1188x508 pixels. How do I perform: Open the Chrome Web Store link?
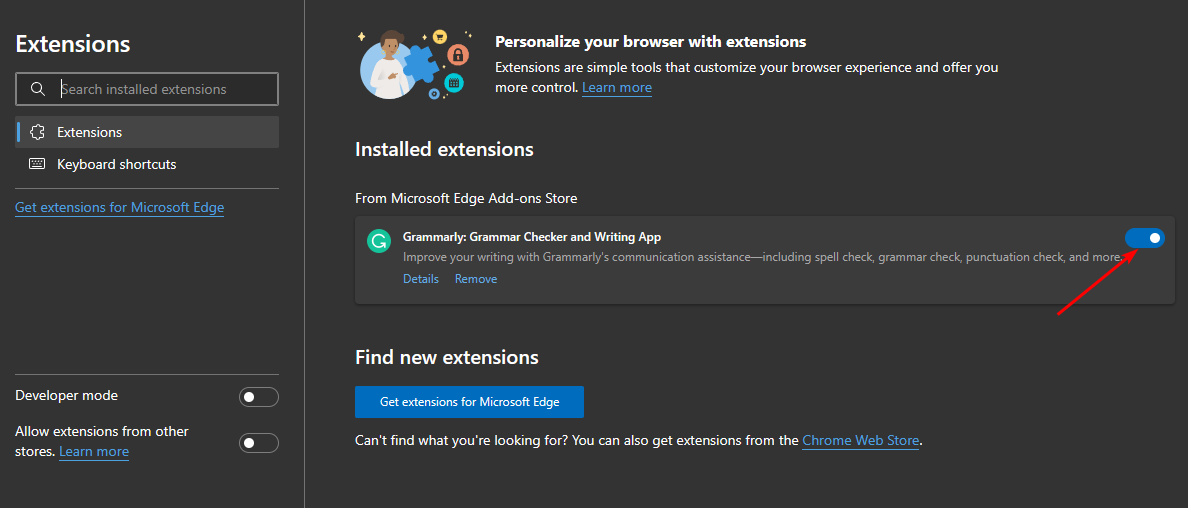[860, 440]
